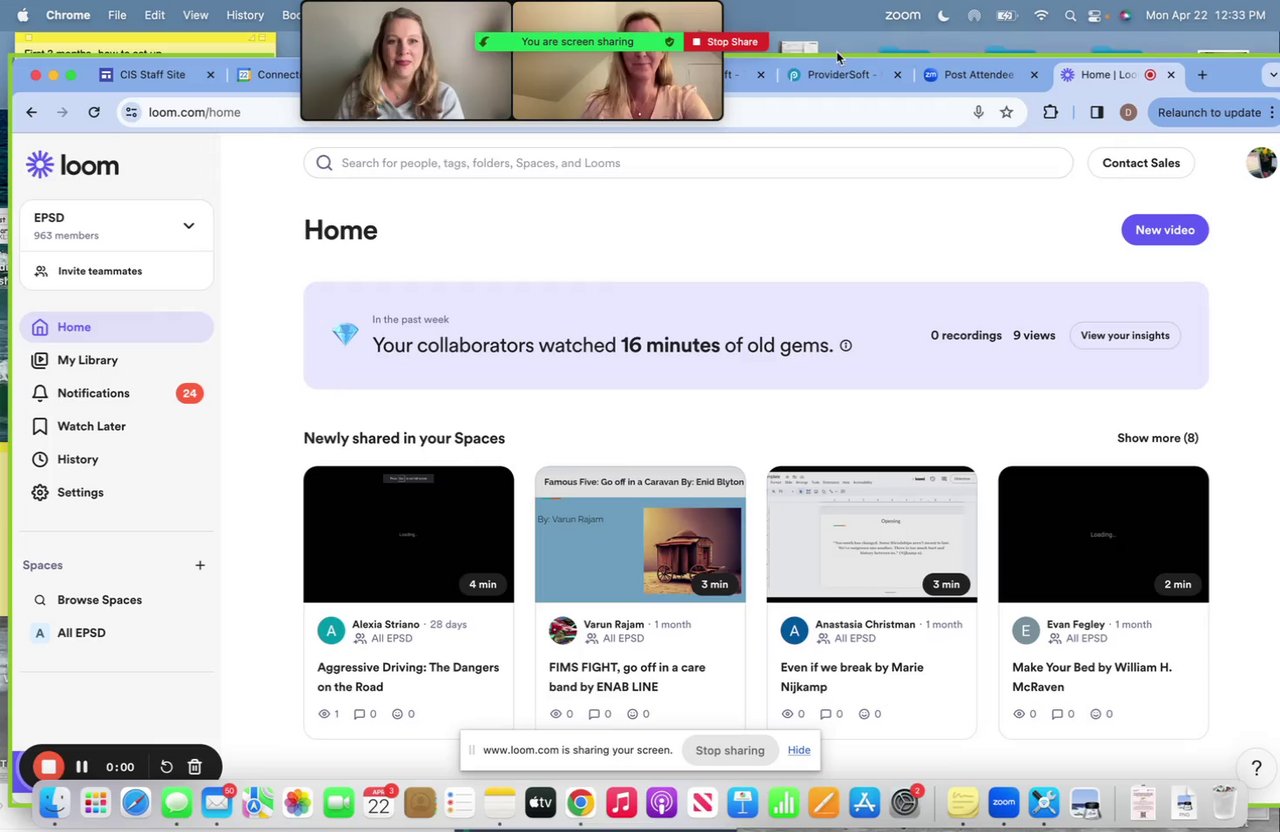Click the Browse Spaces search icon
Image resolution: width=1280 pixels, height=832 pixels.
40,600
